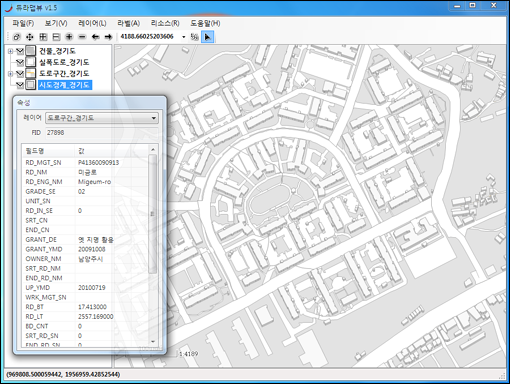
Task: Select the 실폭도로_경기도 layer name
Action: tap(64, 62)
